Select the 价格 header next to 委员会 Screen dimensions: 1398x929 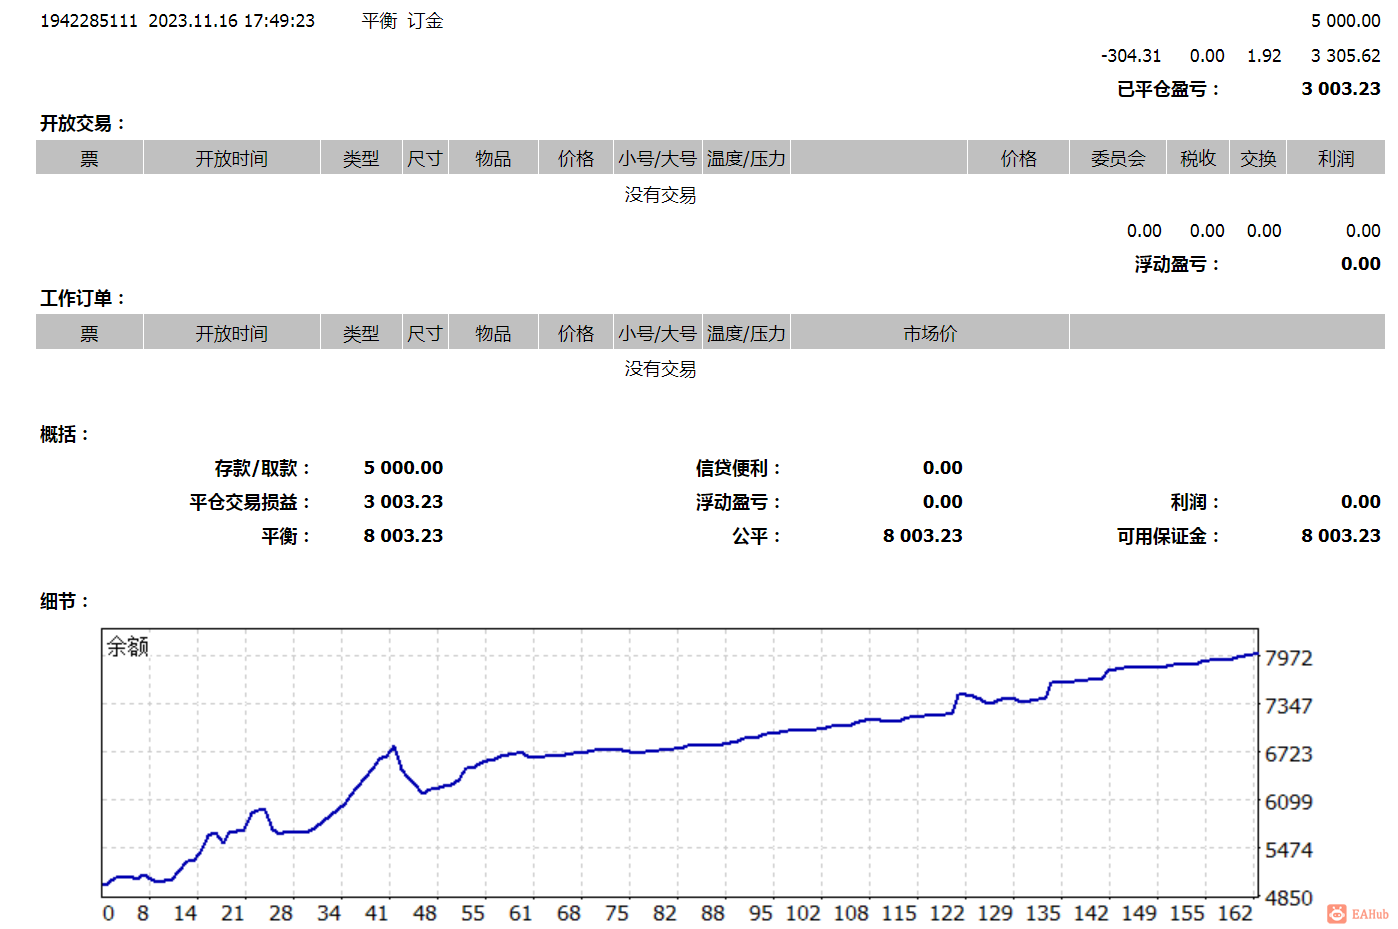[1019, 158]
